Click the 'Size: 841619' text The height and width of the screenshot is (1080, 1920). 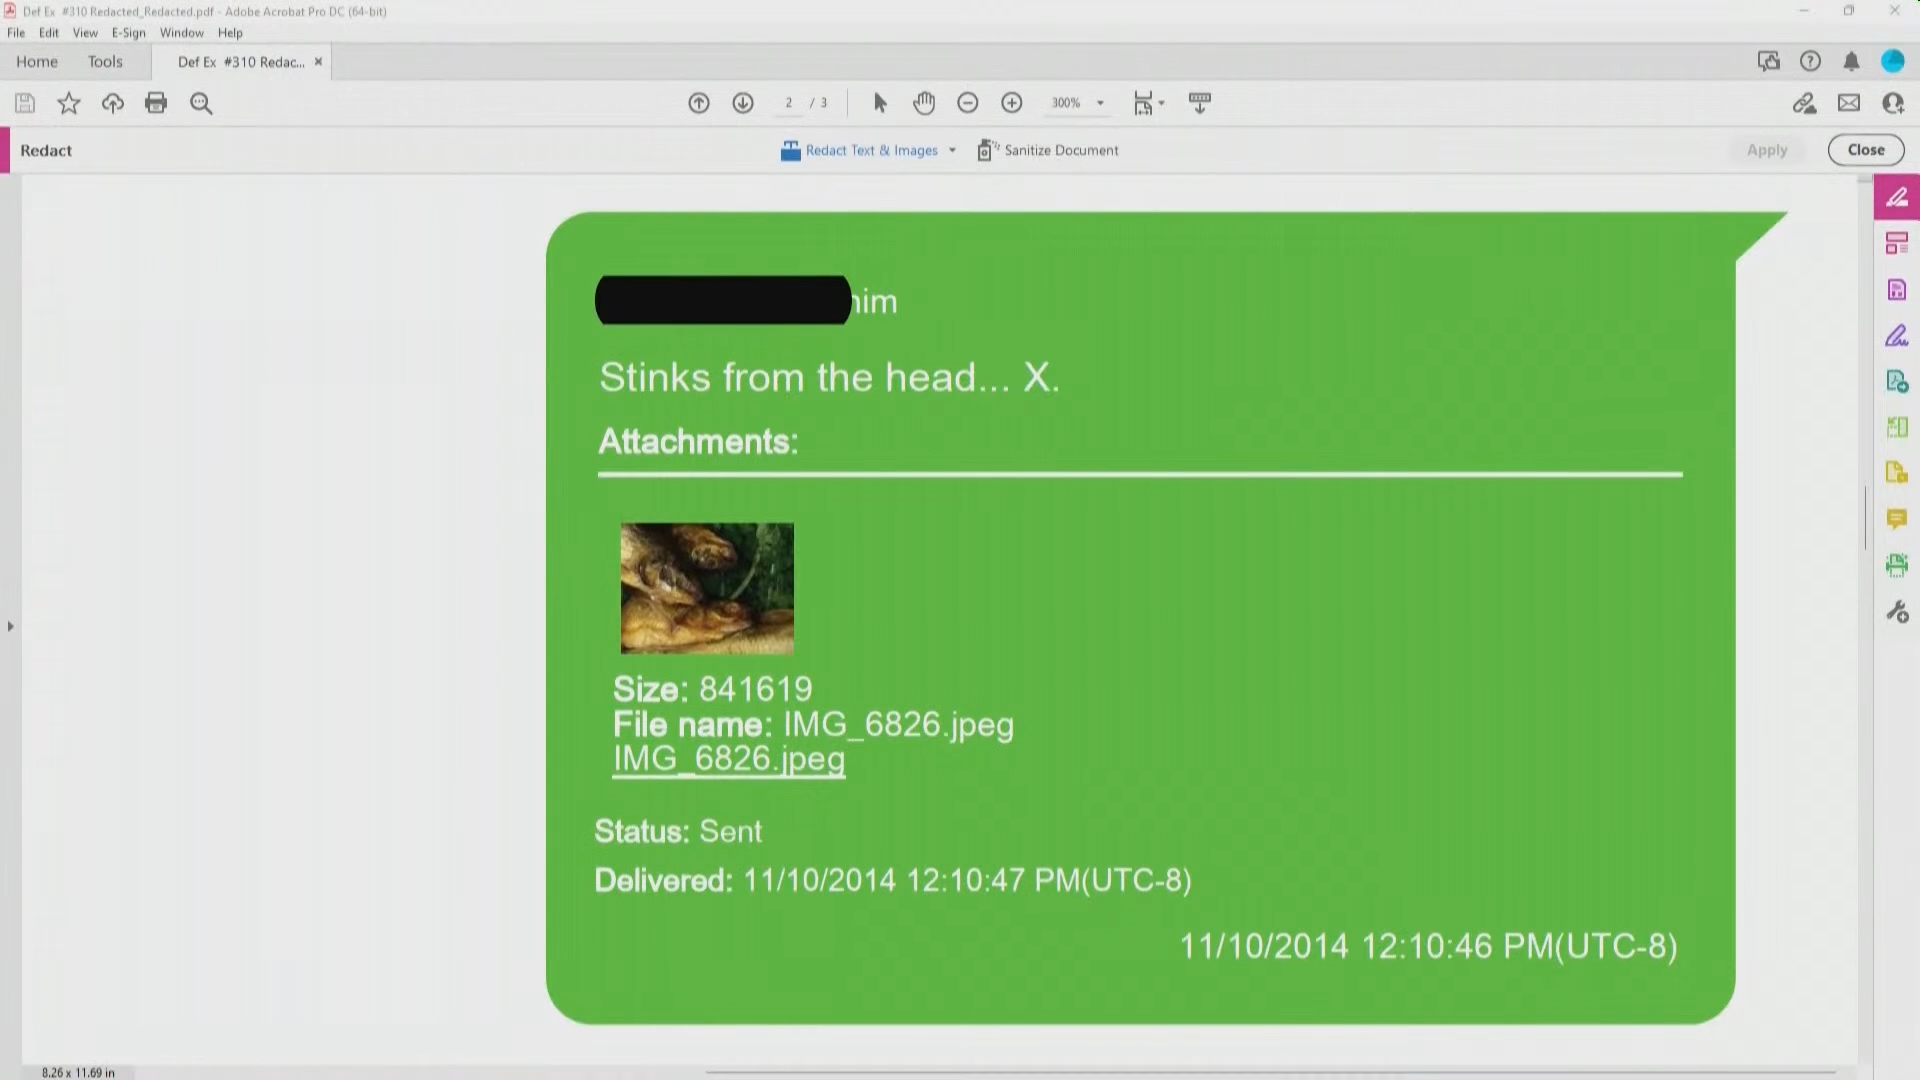(x=713, y=689)
